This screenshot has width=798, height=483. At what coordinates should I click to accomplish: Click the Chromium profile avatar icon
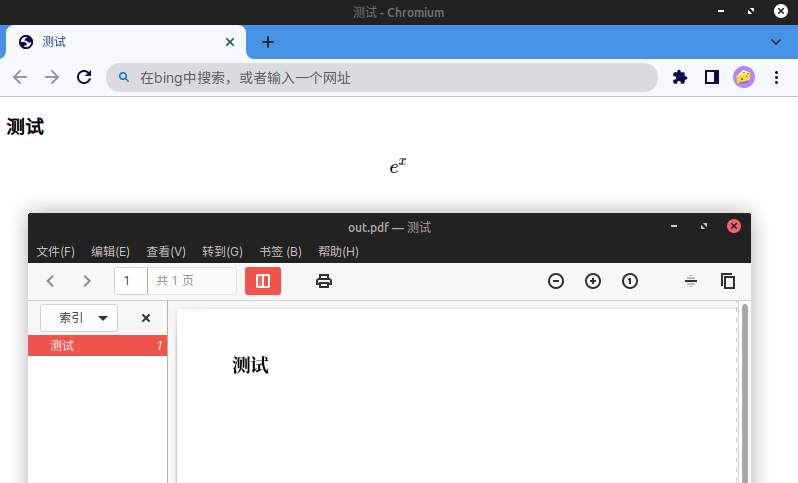point(743,77)
